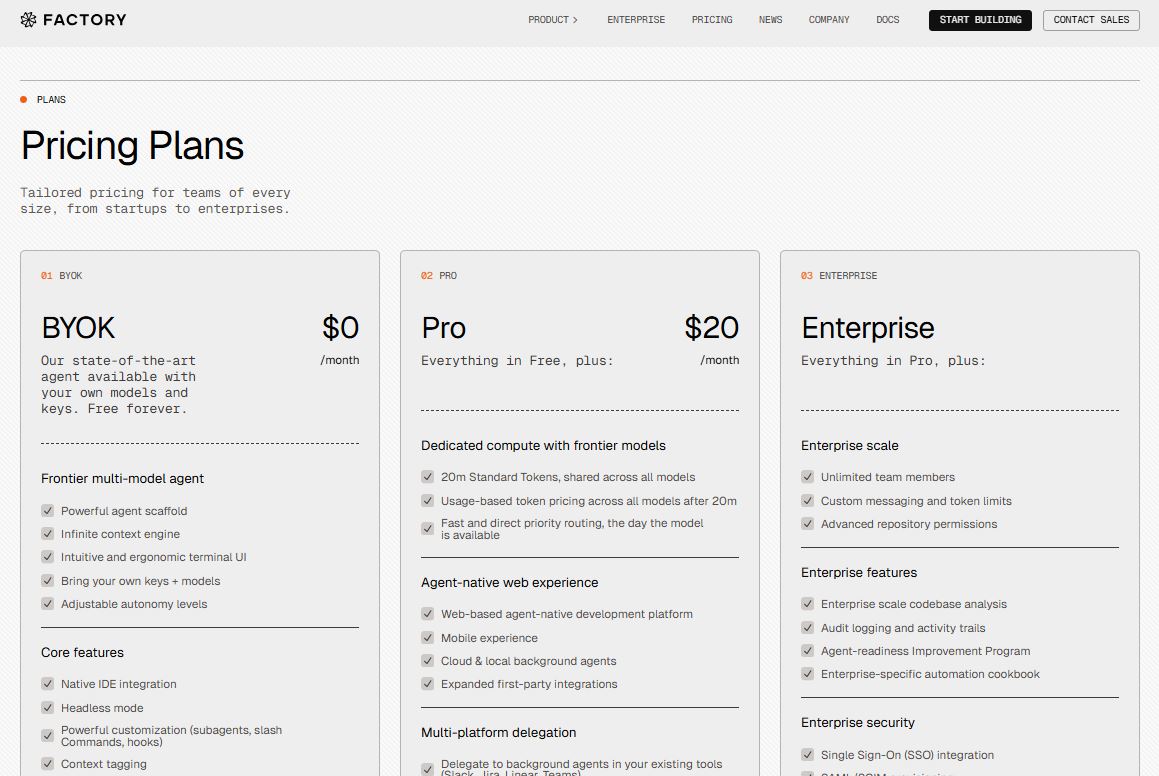
Task: Open the Enterprise nav item
Action: pos(635,20)
